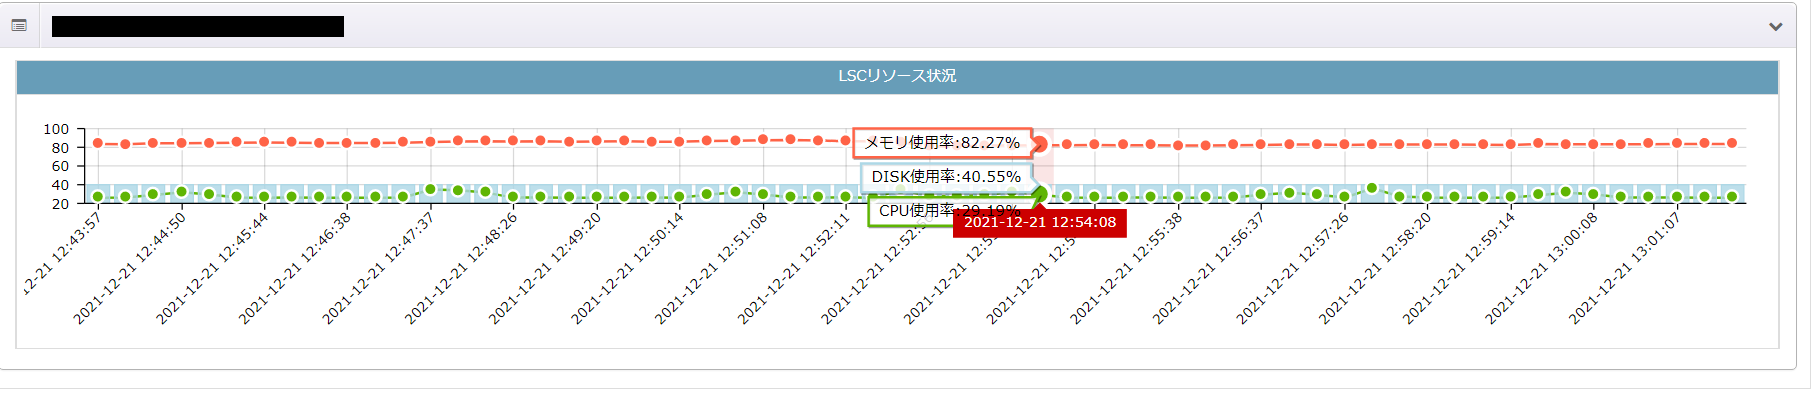
Task: Click x-axis label 2021-12-21 12:46:38
Action: point(295,268)
